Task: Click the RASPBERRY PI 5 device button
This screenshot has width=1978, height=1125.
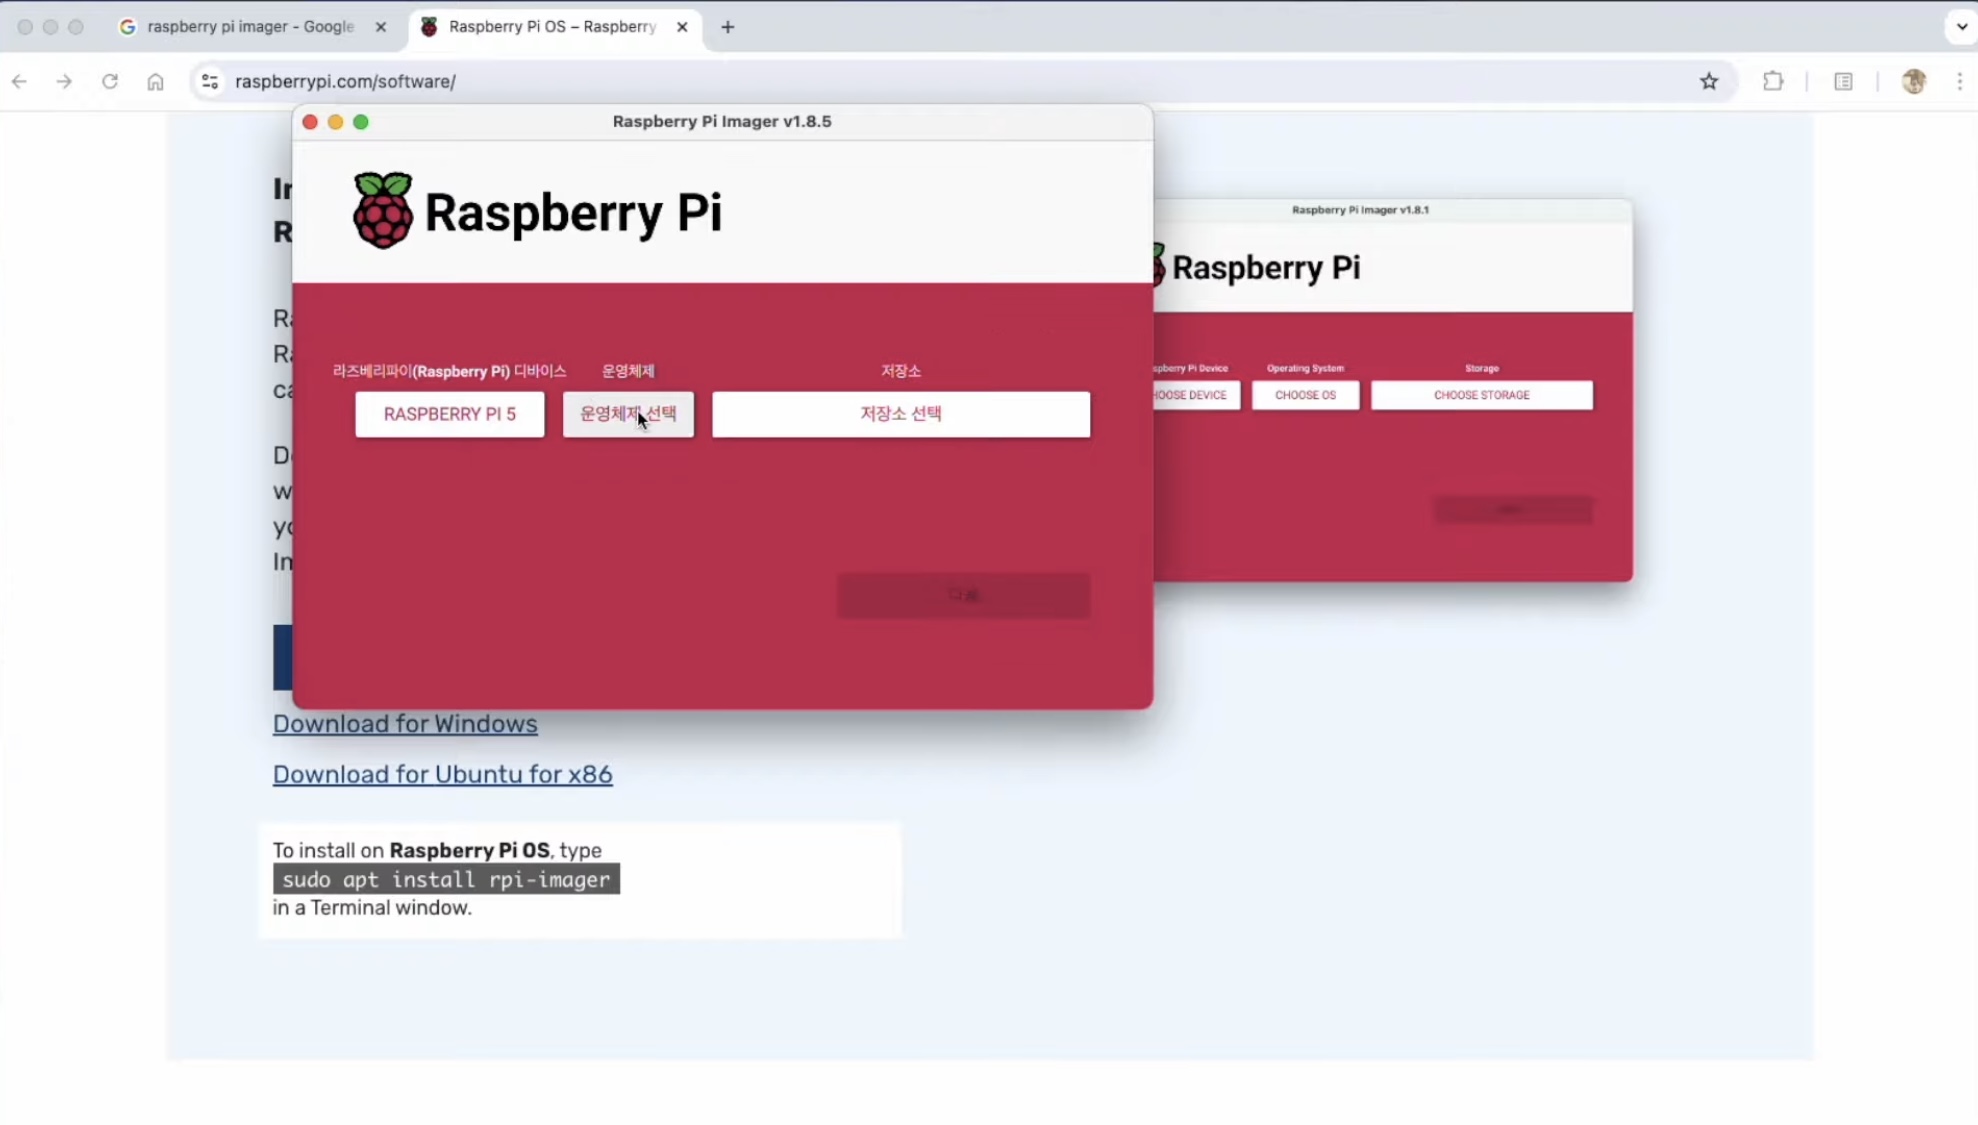Action: point(449,414)
